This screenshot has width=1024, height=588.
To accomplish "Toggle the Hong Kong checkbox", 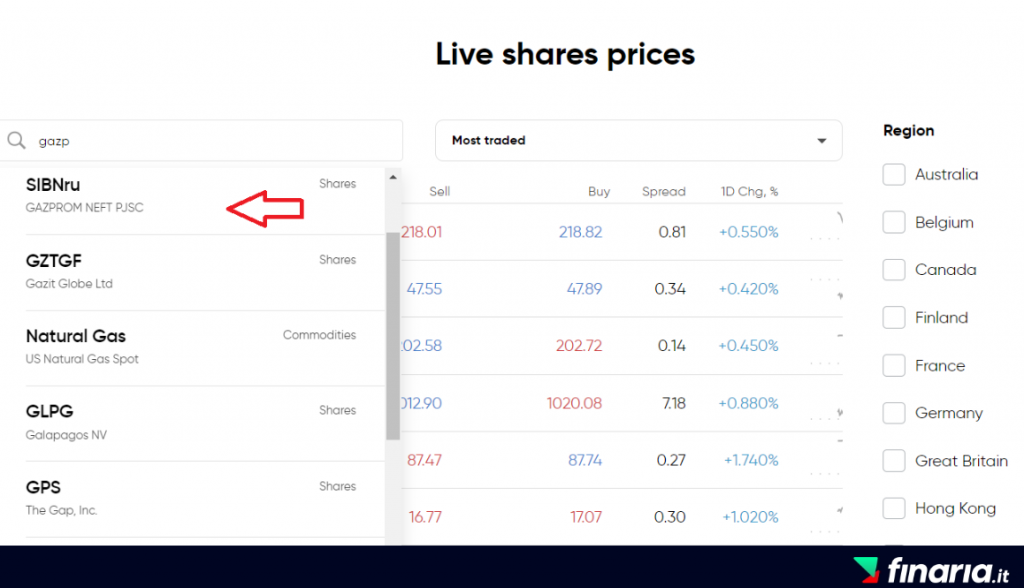I will click(894, 509).
